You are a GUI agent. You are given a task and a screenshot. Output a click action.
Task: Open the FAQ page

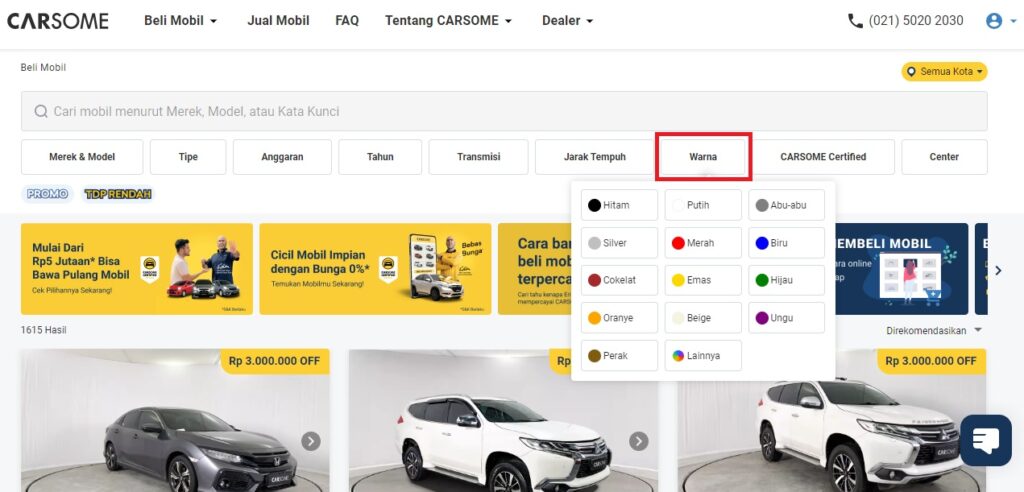pyautogui.click(x=347, y=21)
